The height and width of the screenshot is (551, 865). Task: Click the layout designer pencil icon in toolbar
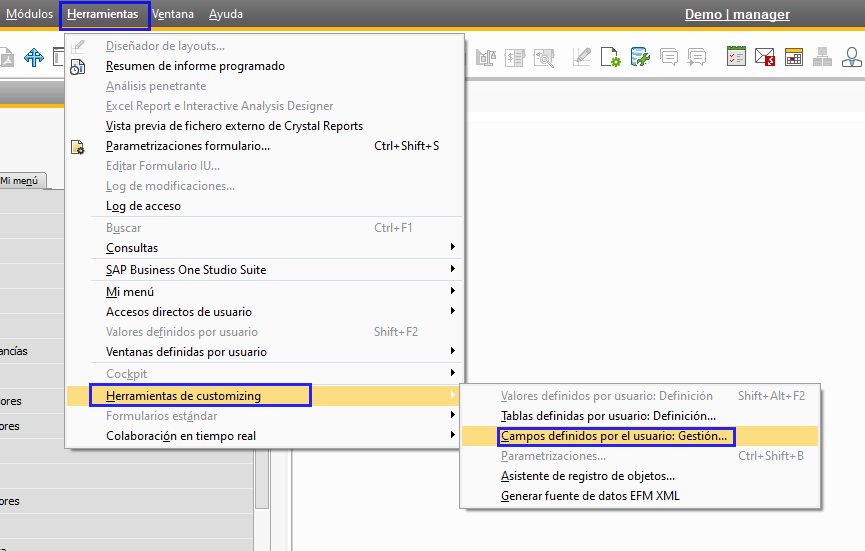click(x=581, y=57)
